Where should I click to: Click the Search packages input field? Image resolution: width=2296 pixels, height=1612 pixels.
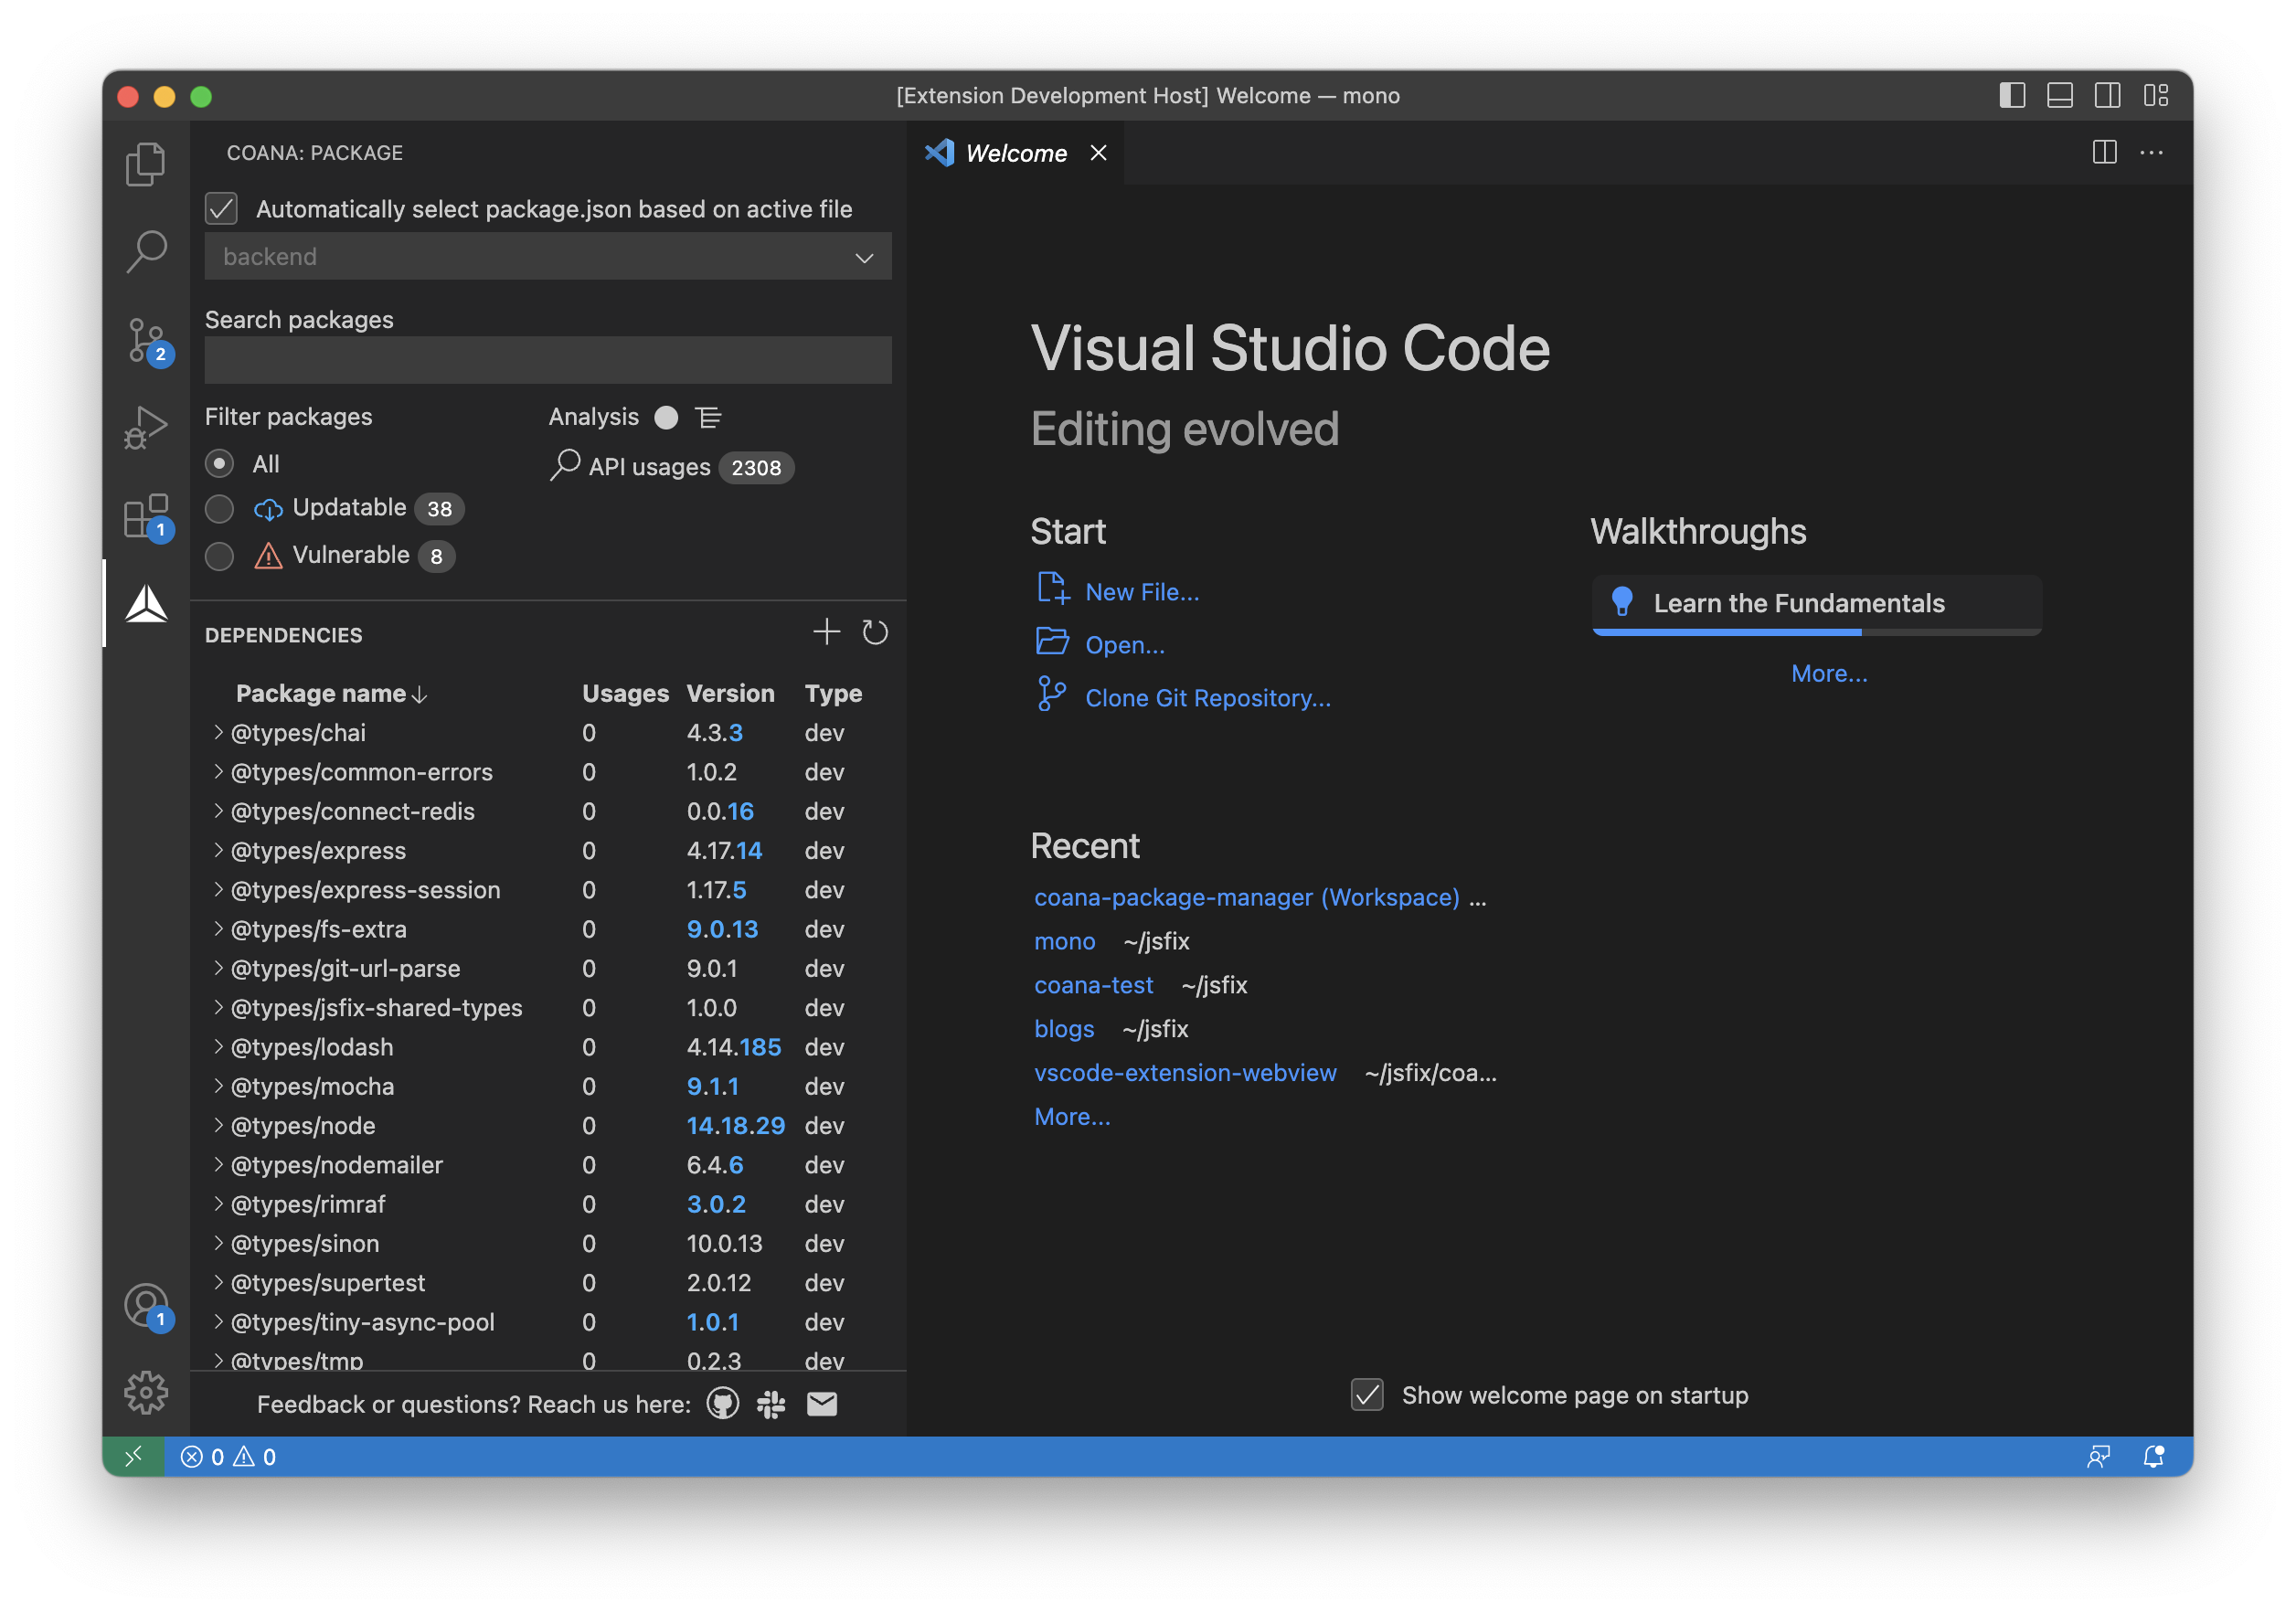click(548, 360)
